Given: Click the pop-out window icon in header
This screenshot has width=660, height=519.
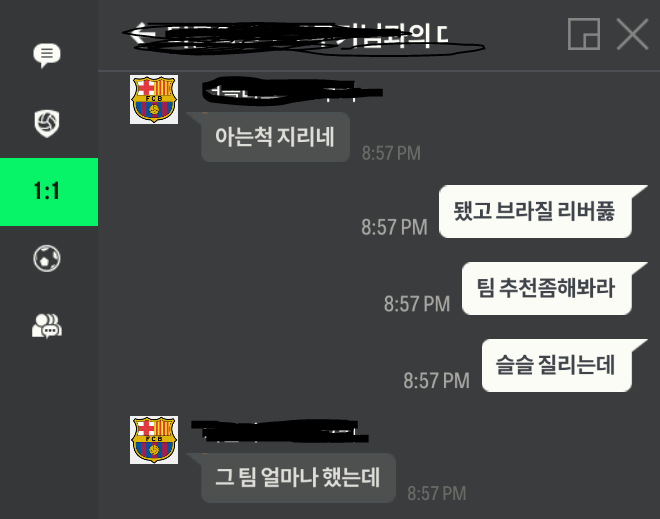Looking at the screenshot, I should click(x=584, y=34).
